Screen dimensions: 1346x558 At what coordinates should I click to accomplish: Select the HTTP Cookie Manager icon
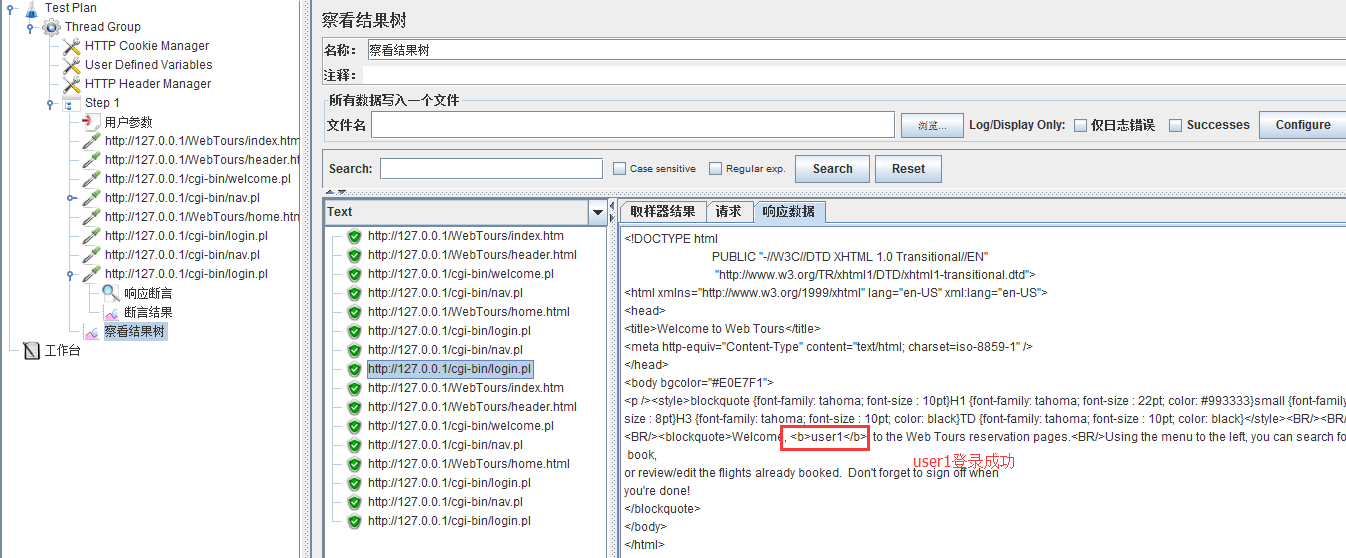click(x=71, y=46)
